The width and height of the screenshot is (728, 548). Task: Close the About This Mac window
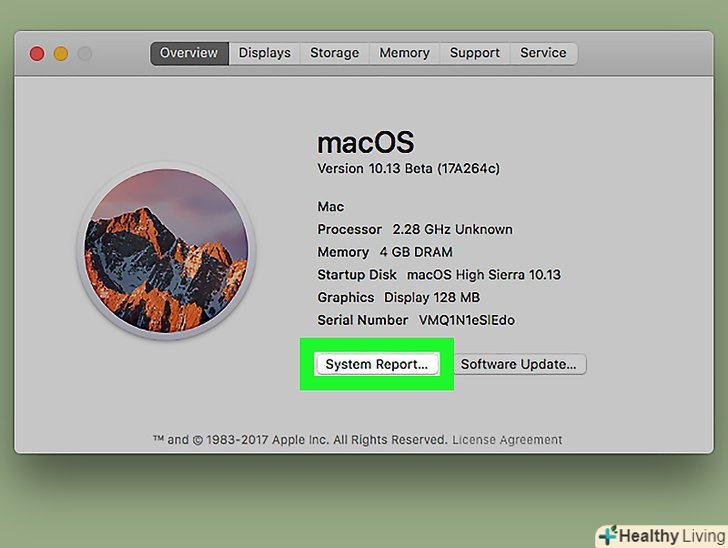(37, 54)
